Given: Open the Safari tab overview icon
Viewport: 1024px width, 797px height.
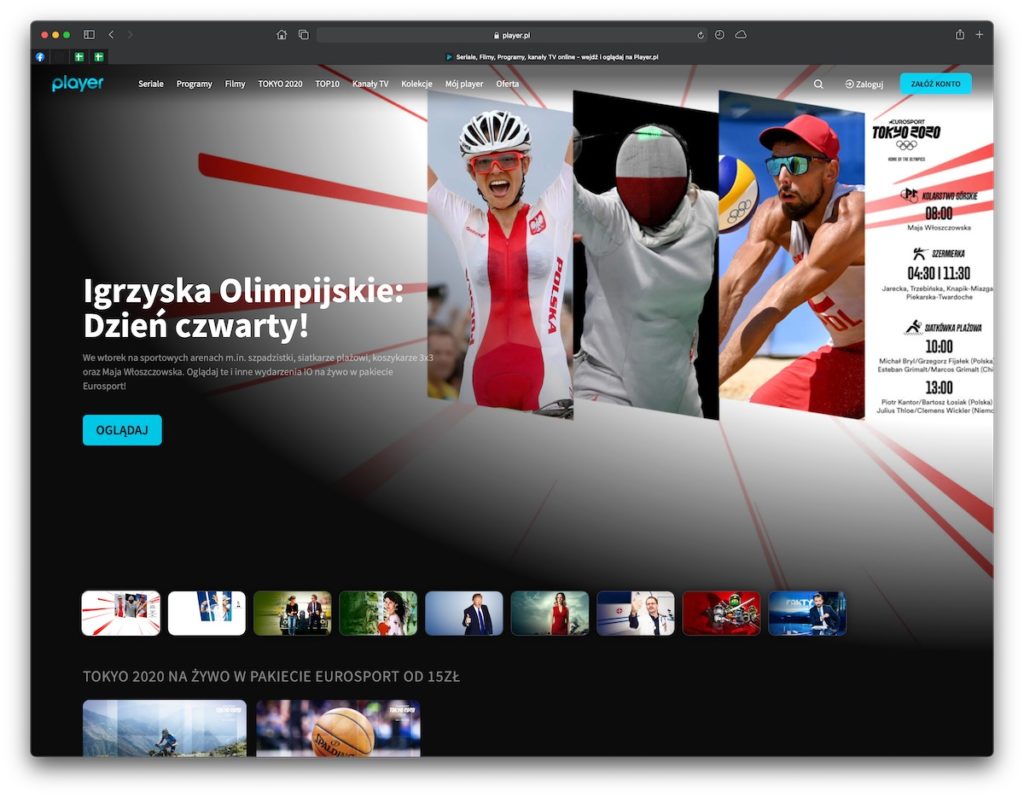Looking at the screenshot, I should click(304, 35).
